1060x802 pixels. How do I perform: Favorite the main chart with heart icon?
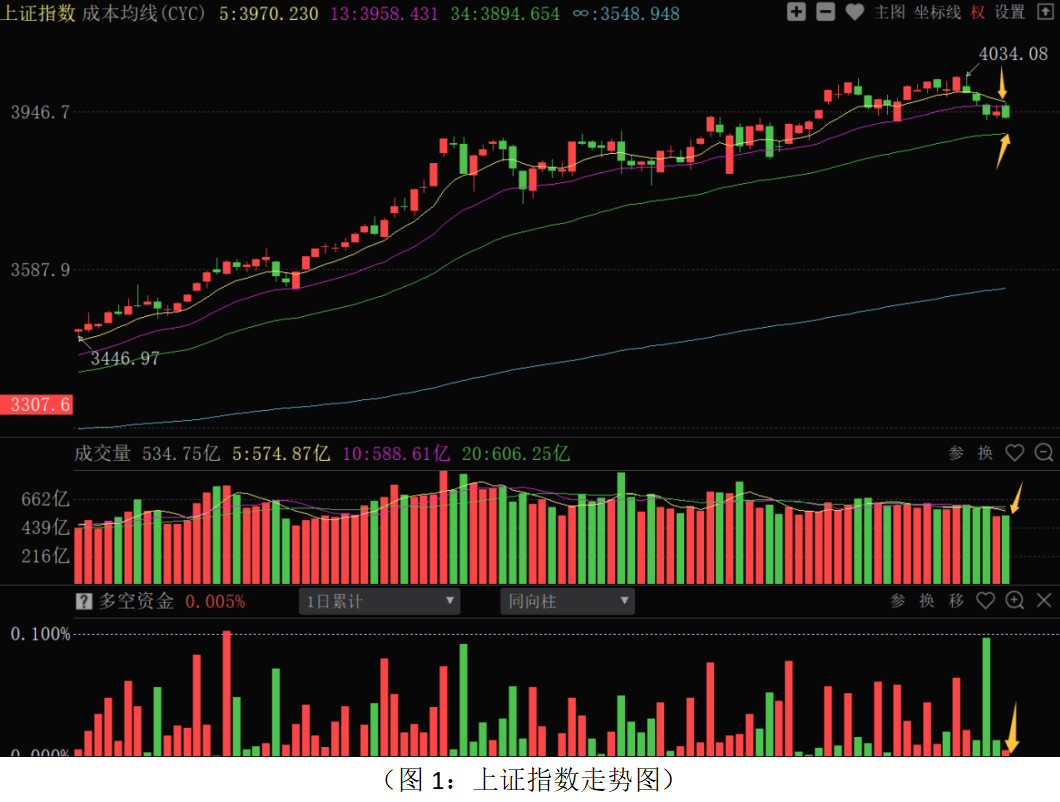pos(854,12)
